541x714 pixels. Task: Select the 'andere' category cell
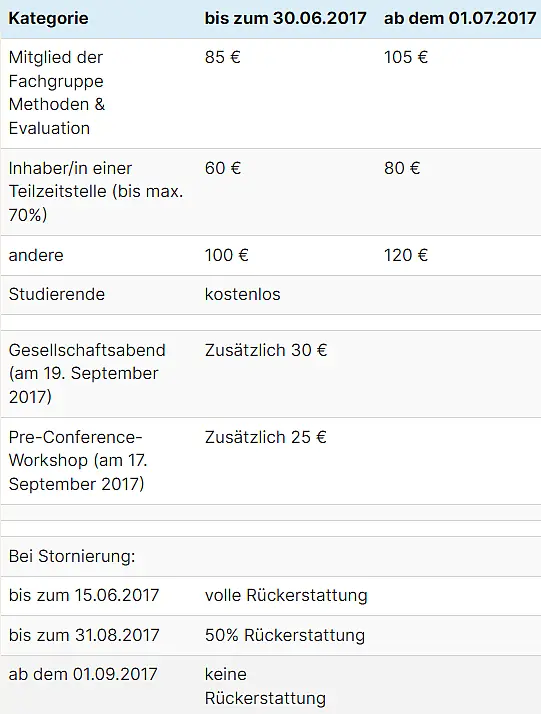36,255
